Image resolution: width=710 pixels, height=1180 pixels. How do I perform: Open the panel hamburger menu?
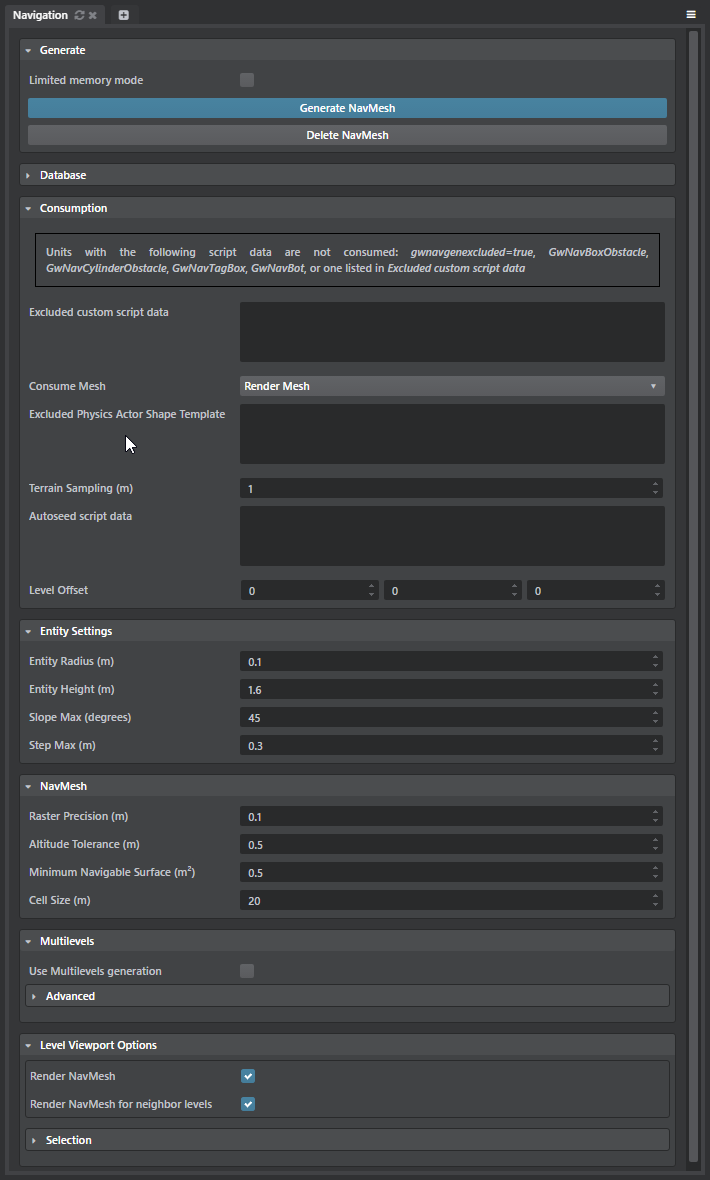[691, 15]
